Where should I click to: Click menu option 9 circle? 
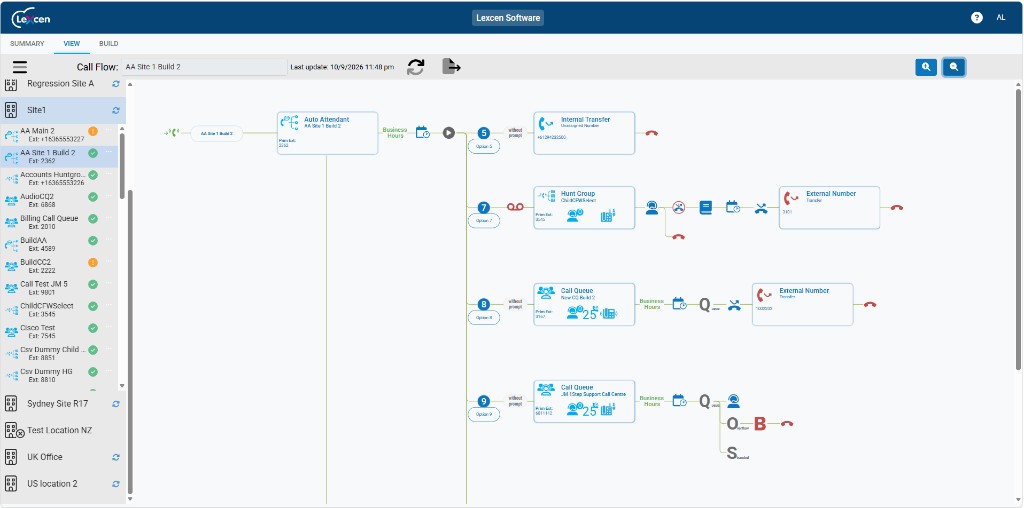coord(483,401)
